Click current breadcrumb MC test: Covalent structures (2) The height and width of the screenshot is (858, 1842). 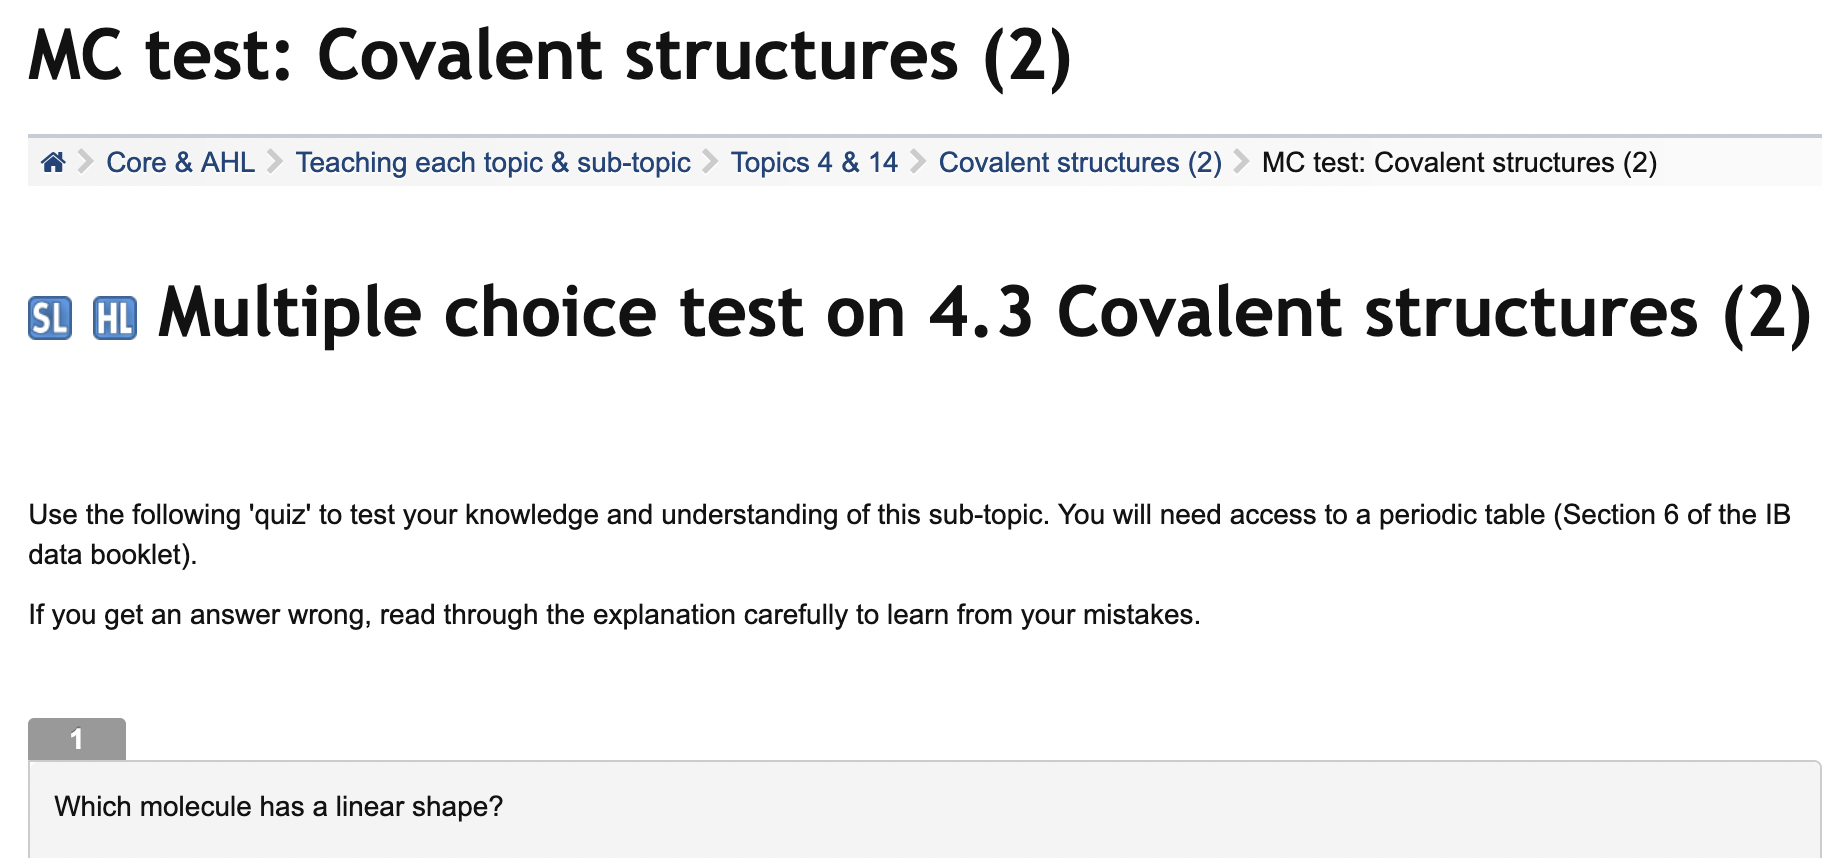coord(1459,162)
